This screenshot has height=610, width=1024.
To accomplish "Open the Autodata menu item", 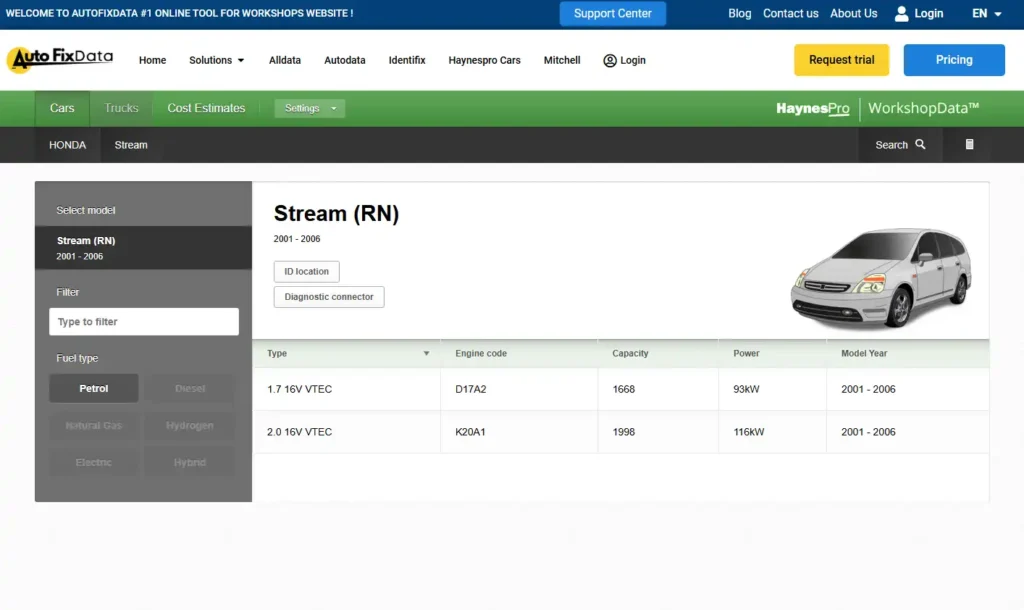I will (x=345, y=60).
